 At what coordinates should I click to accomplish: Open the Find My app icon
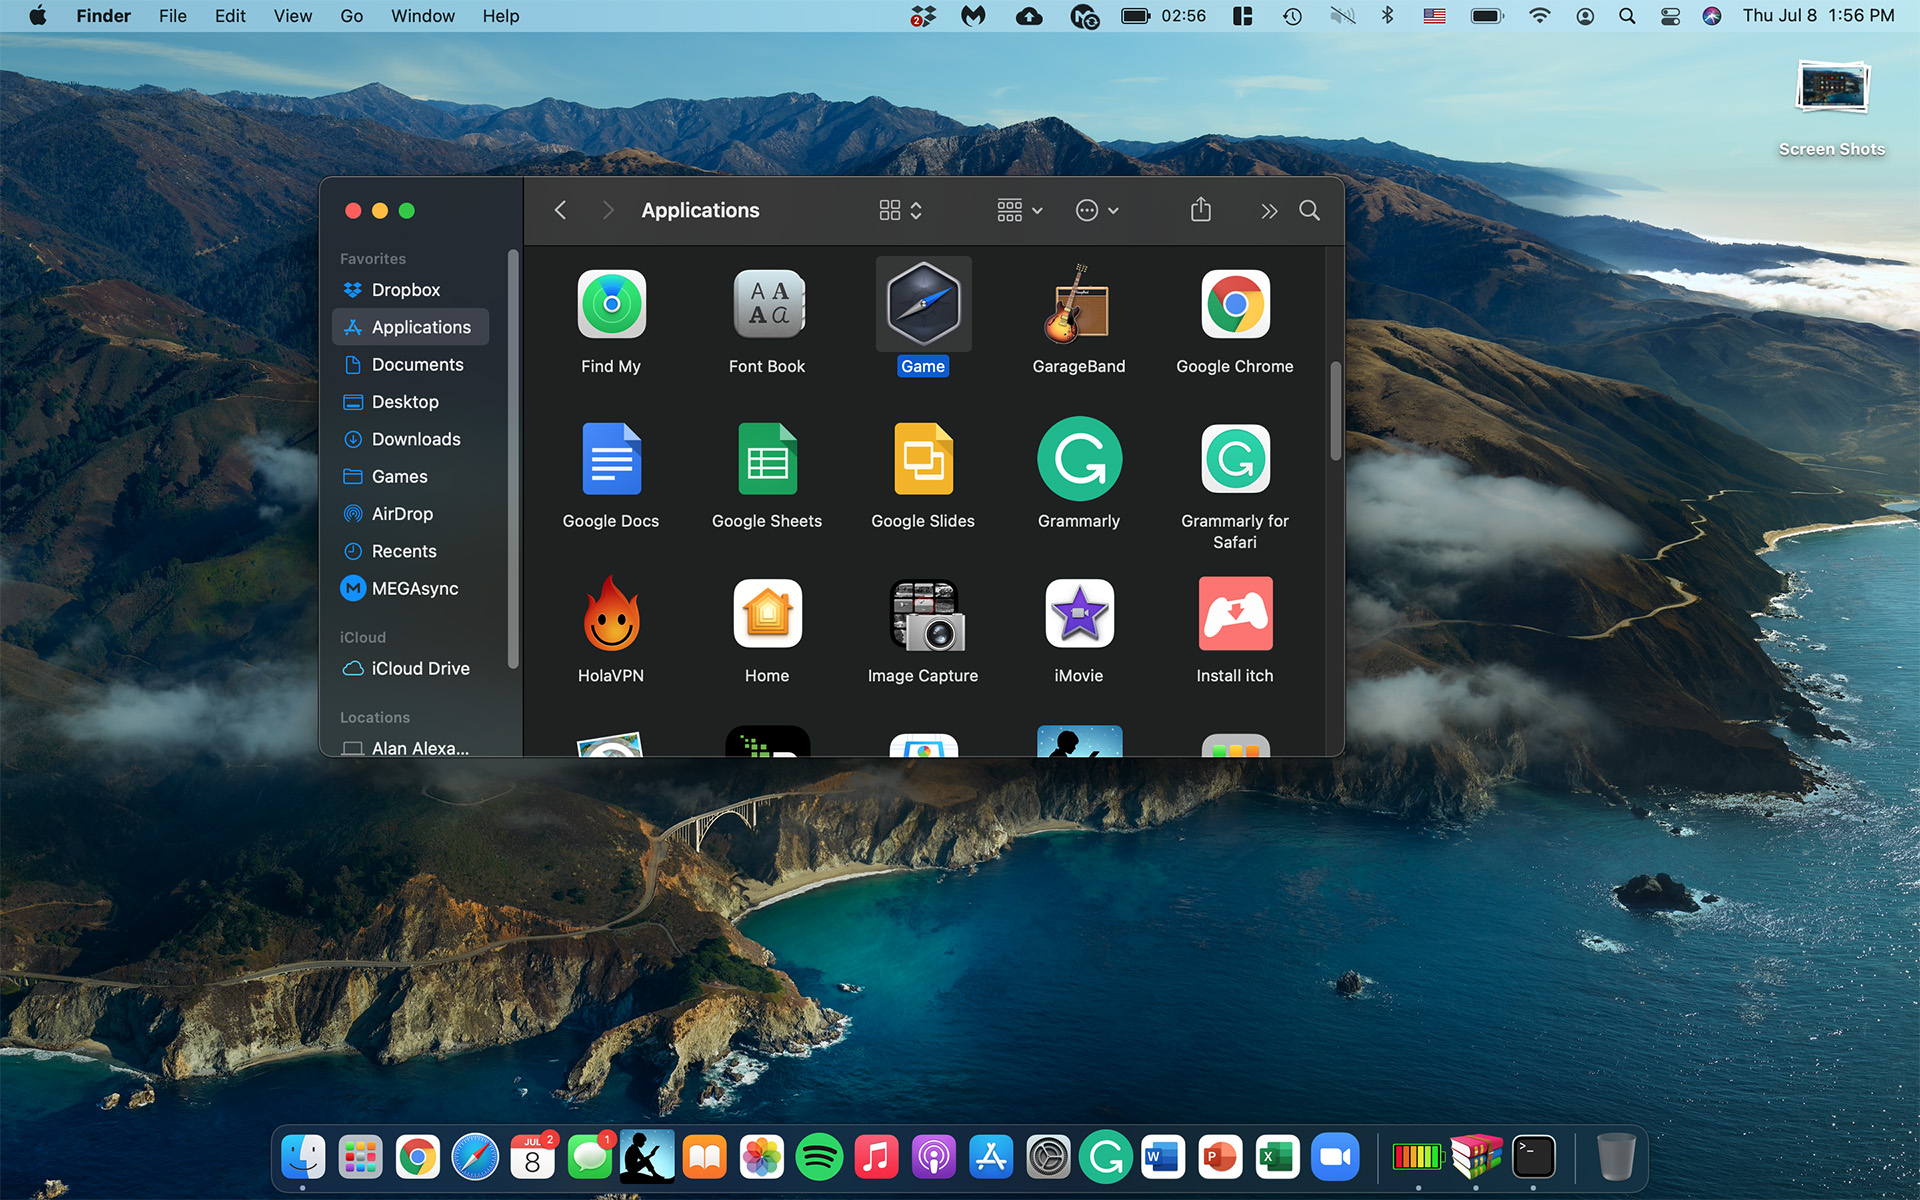pyautogui.click(x=611, y=304)
